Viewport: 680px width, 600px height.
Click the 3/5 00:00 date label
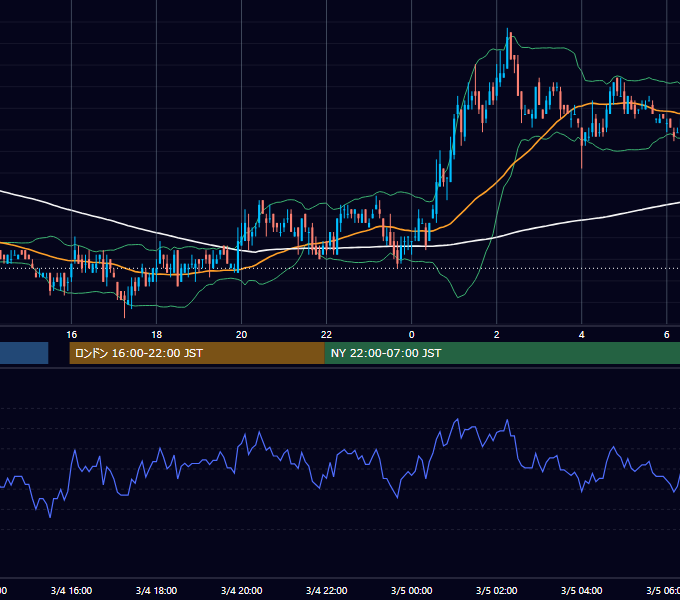click(412, 591)
